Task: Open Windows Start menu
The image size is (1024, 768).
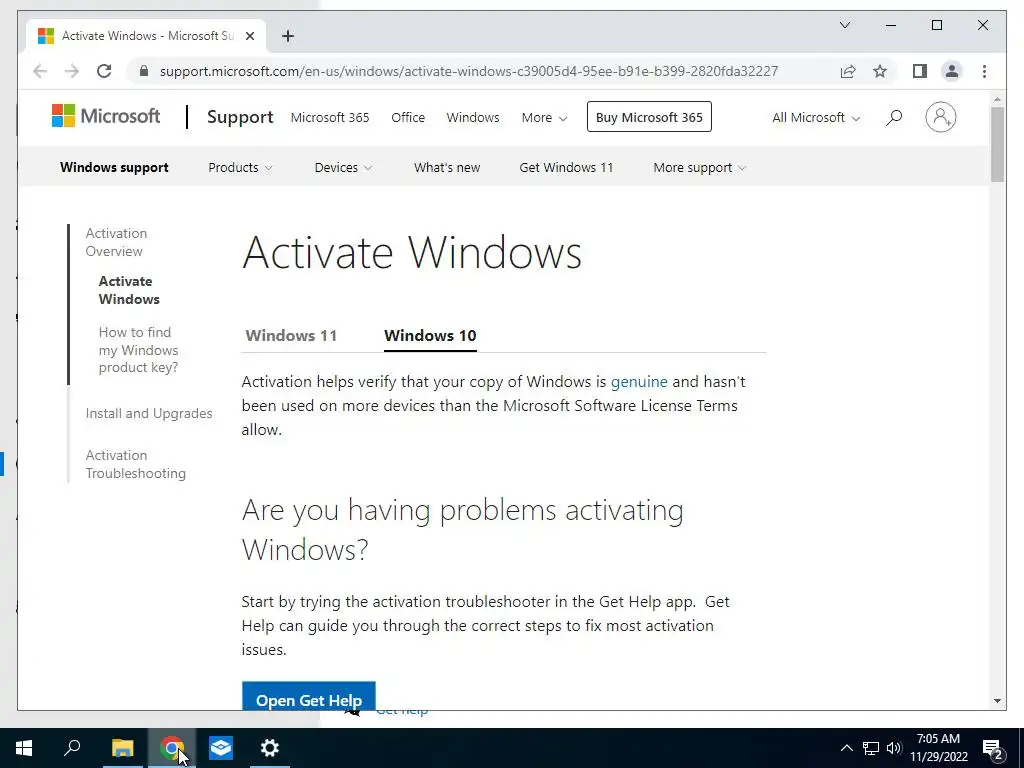Action: (24, 748)
